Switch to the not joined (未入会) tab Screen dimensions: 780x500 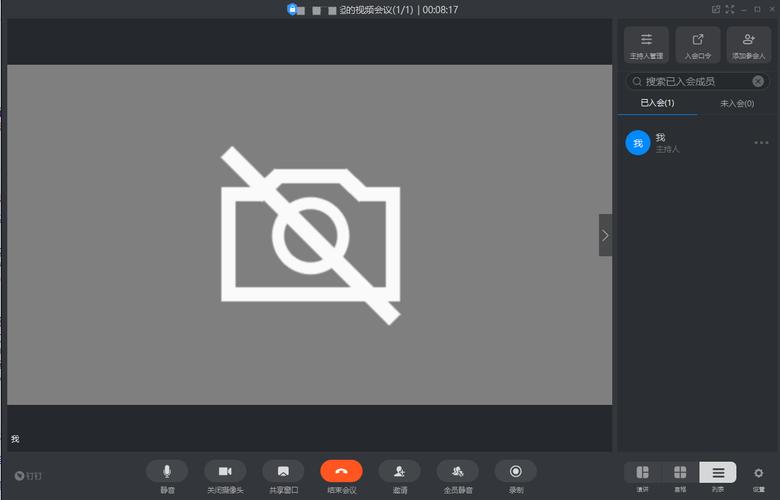point(737,103)
